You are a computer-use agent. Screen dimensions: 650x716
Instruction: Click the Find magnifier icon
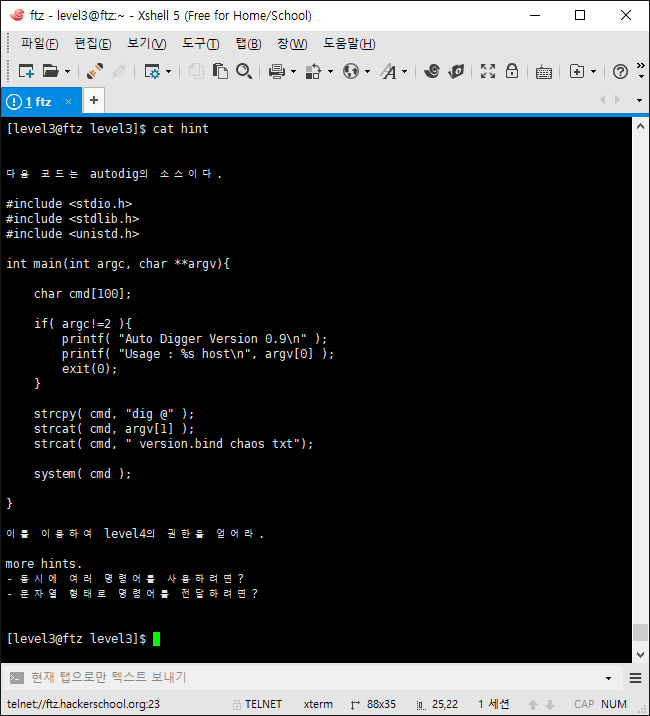(244, 71)
